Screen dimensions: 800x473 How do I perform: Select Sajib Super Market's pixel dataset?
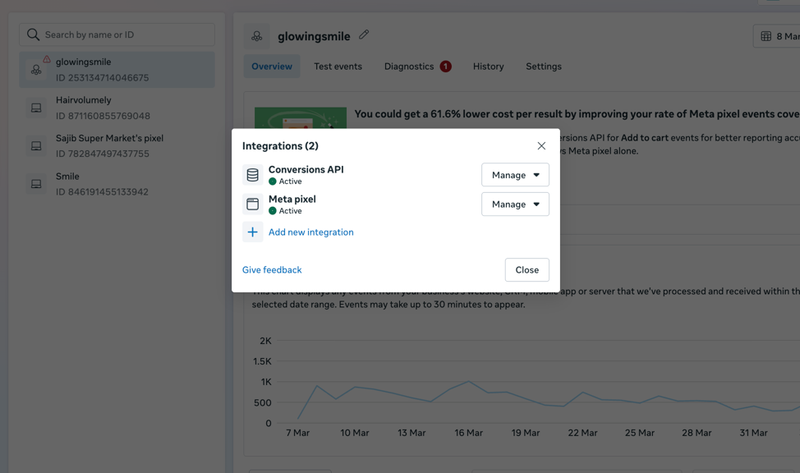(x=117, y=146)
